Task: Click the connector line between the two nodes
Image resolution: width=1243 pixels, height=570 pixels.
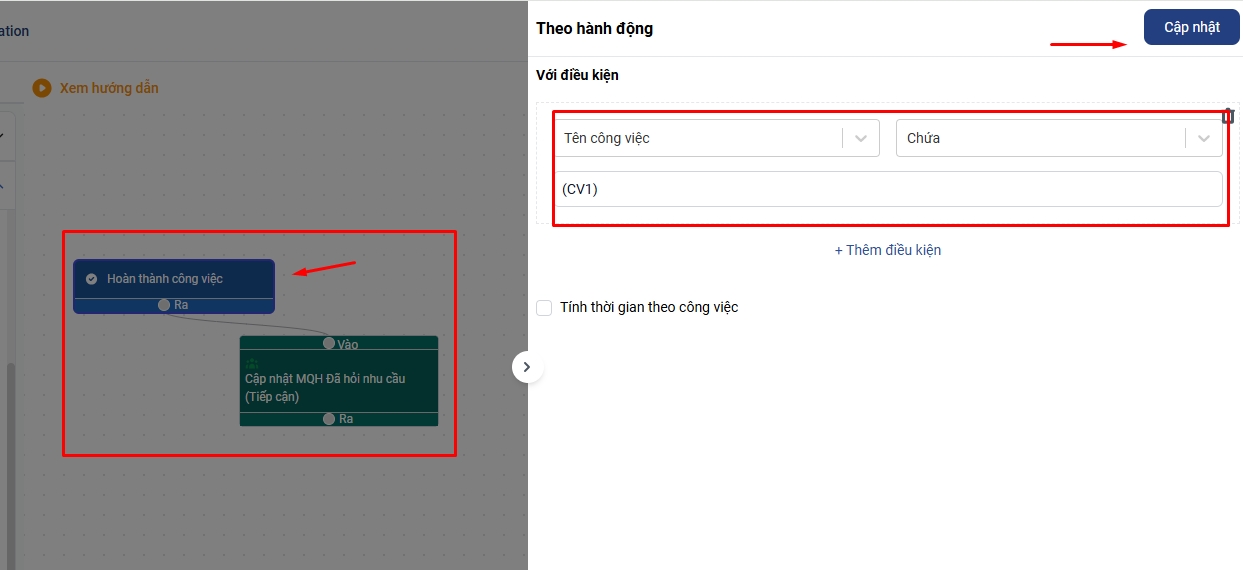Action: (x=250, y=322)
